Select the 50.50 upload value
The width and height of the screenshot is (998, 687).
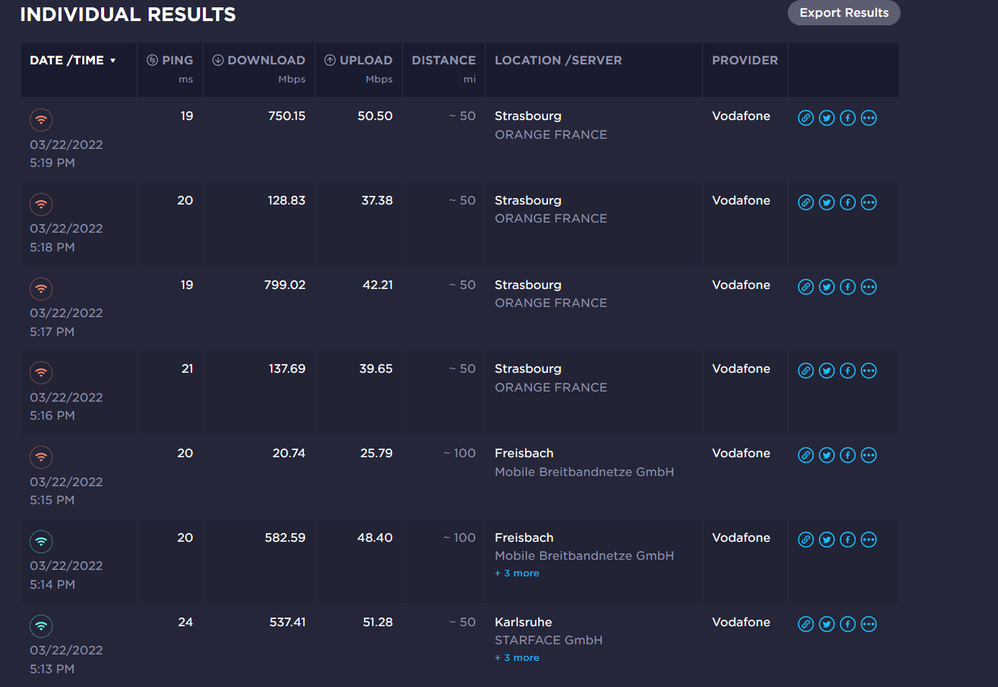(375, 116)
